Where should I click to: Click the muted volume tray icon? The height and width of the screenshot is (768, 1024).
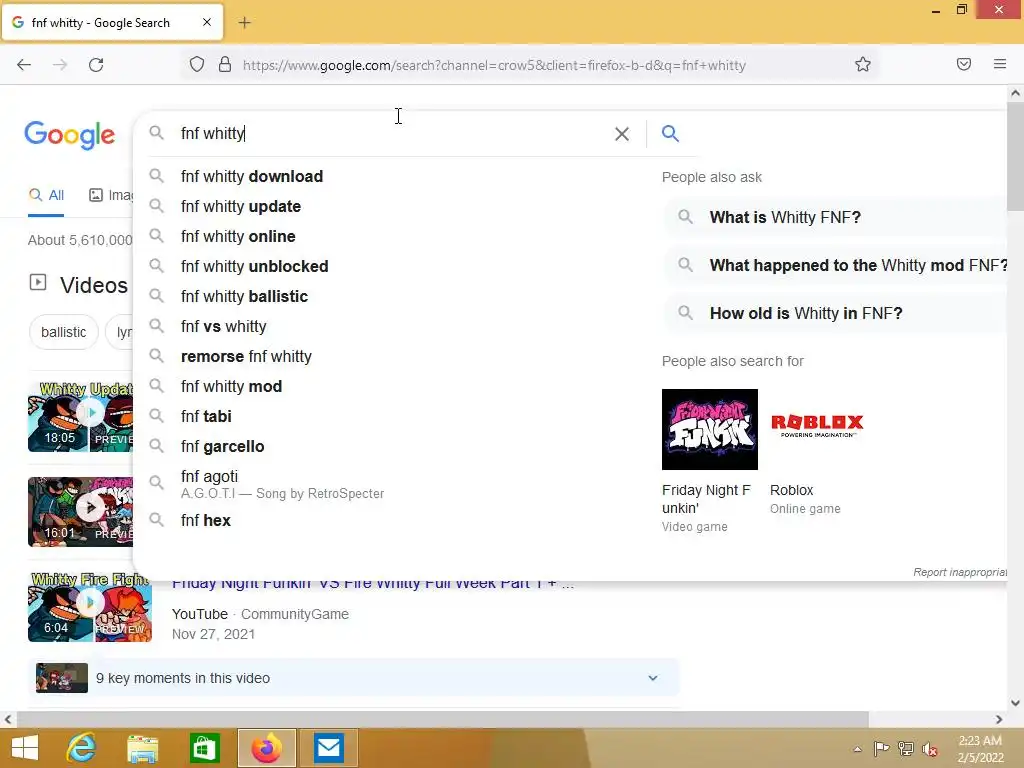click(x=929, y=749)
